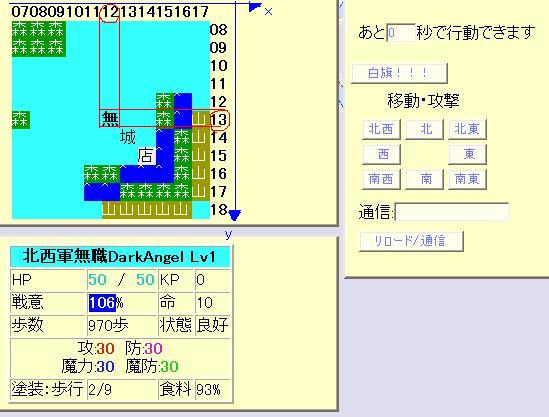Screen dimensions: 549x417
Task: Click the row label 18
Action: click(x=218, y=209)
